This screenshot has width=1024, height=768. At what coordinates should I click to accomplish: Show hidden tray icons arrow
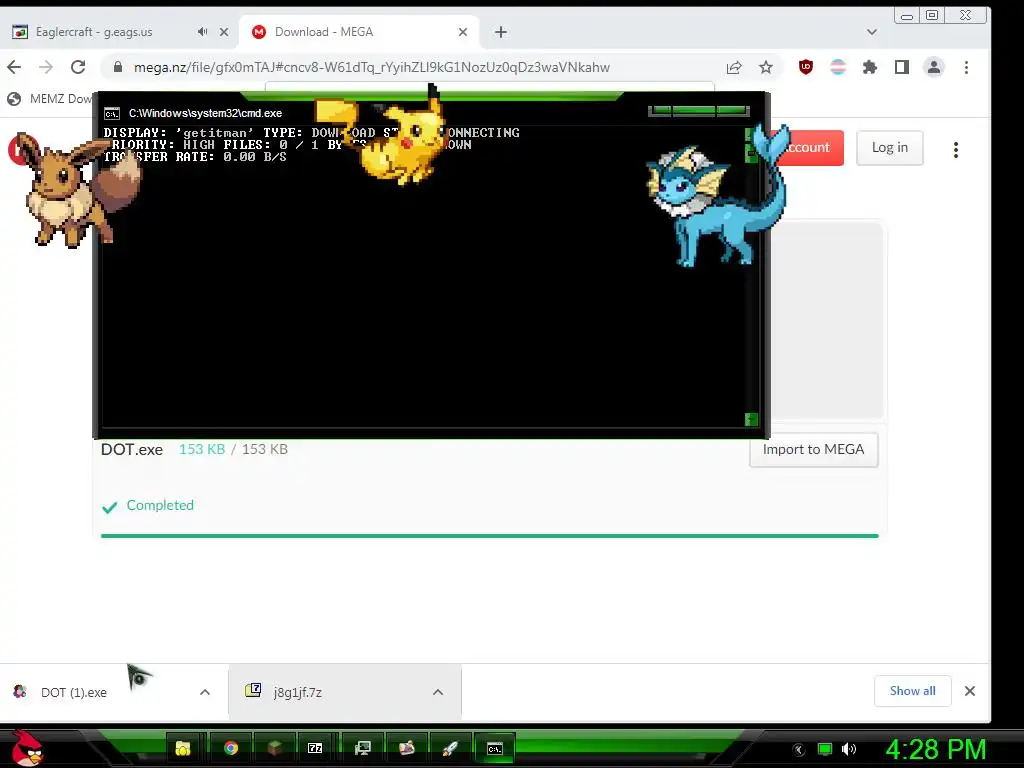[x=798, y=750]
